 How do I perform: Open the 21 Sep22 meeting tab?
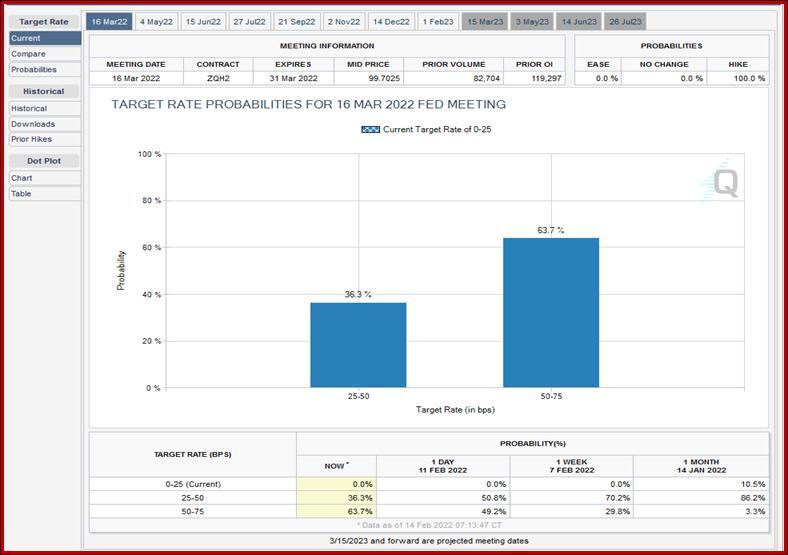click(x=297, y=22)
